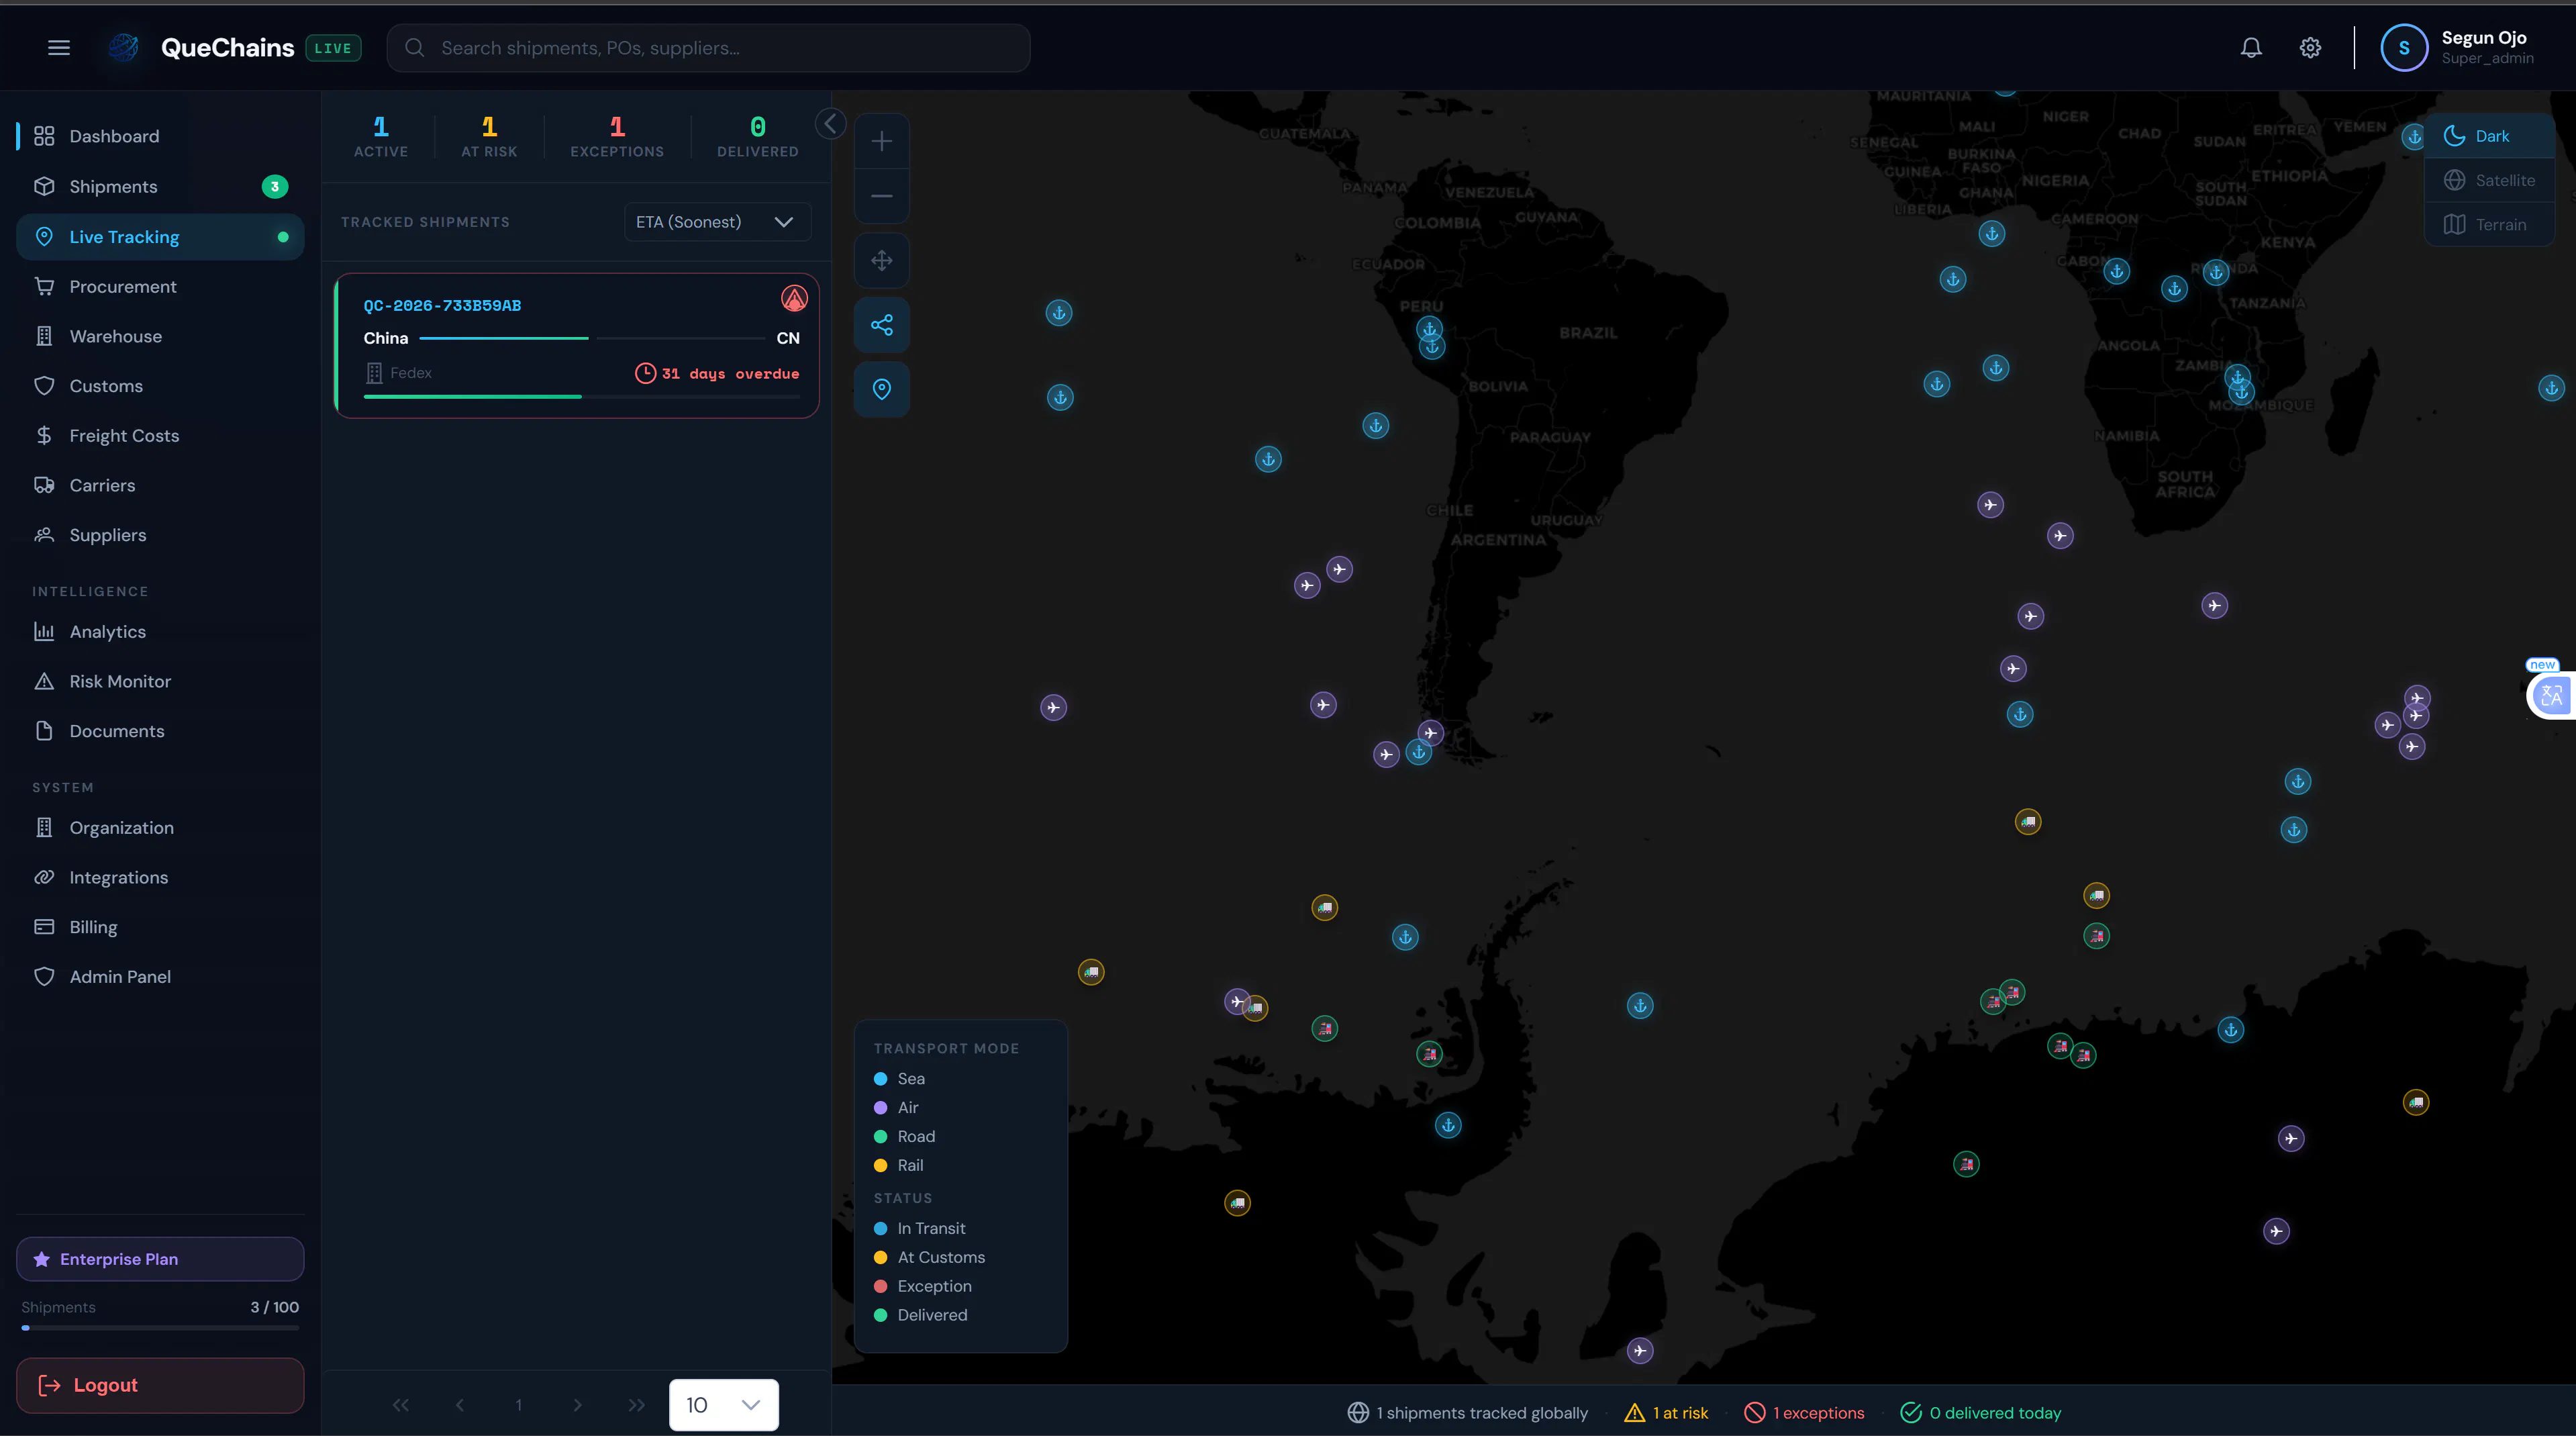
Task: Click the translate widget icon at right edge
Action: pos(2551,695)
